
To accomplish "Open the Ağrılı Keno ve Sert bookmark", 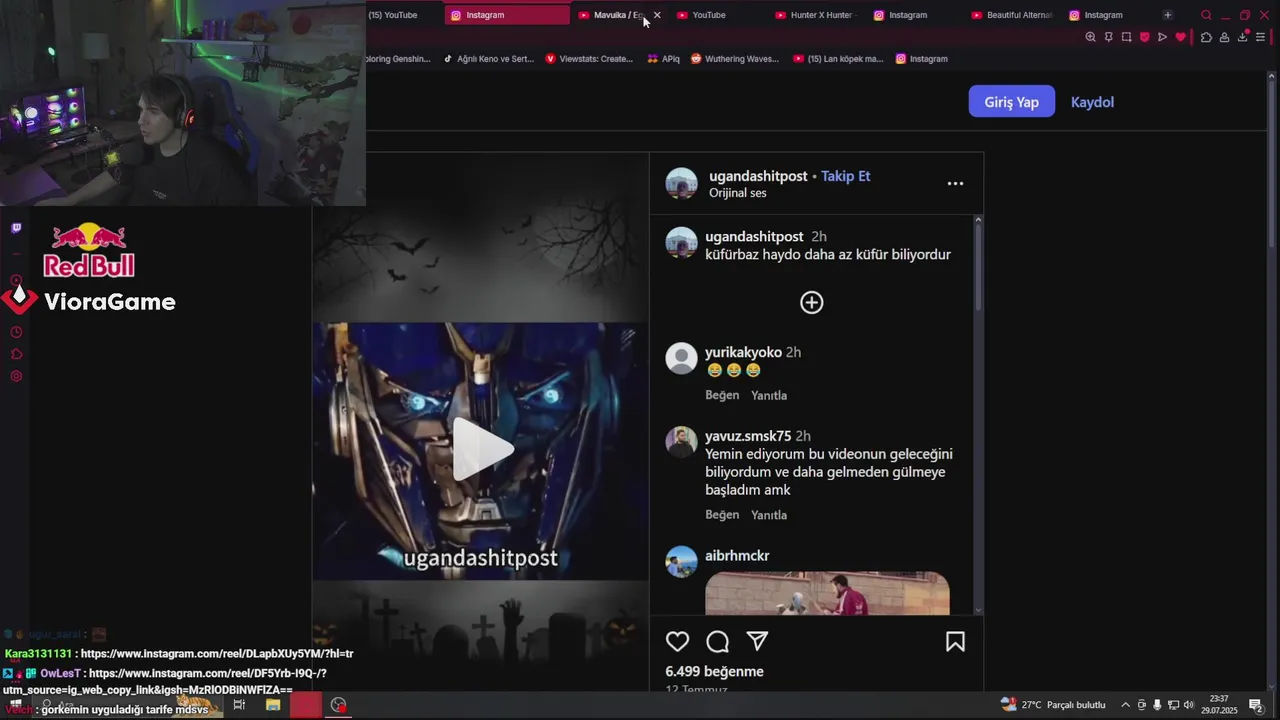I will 488,59.
